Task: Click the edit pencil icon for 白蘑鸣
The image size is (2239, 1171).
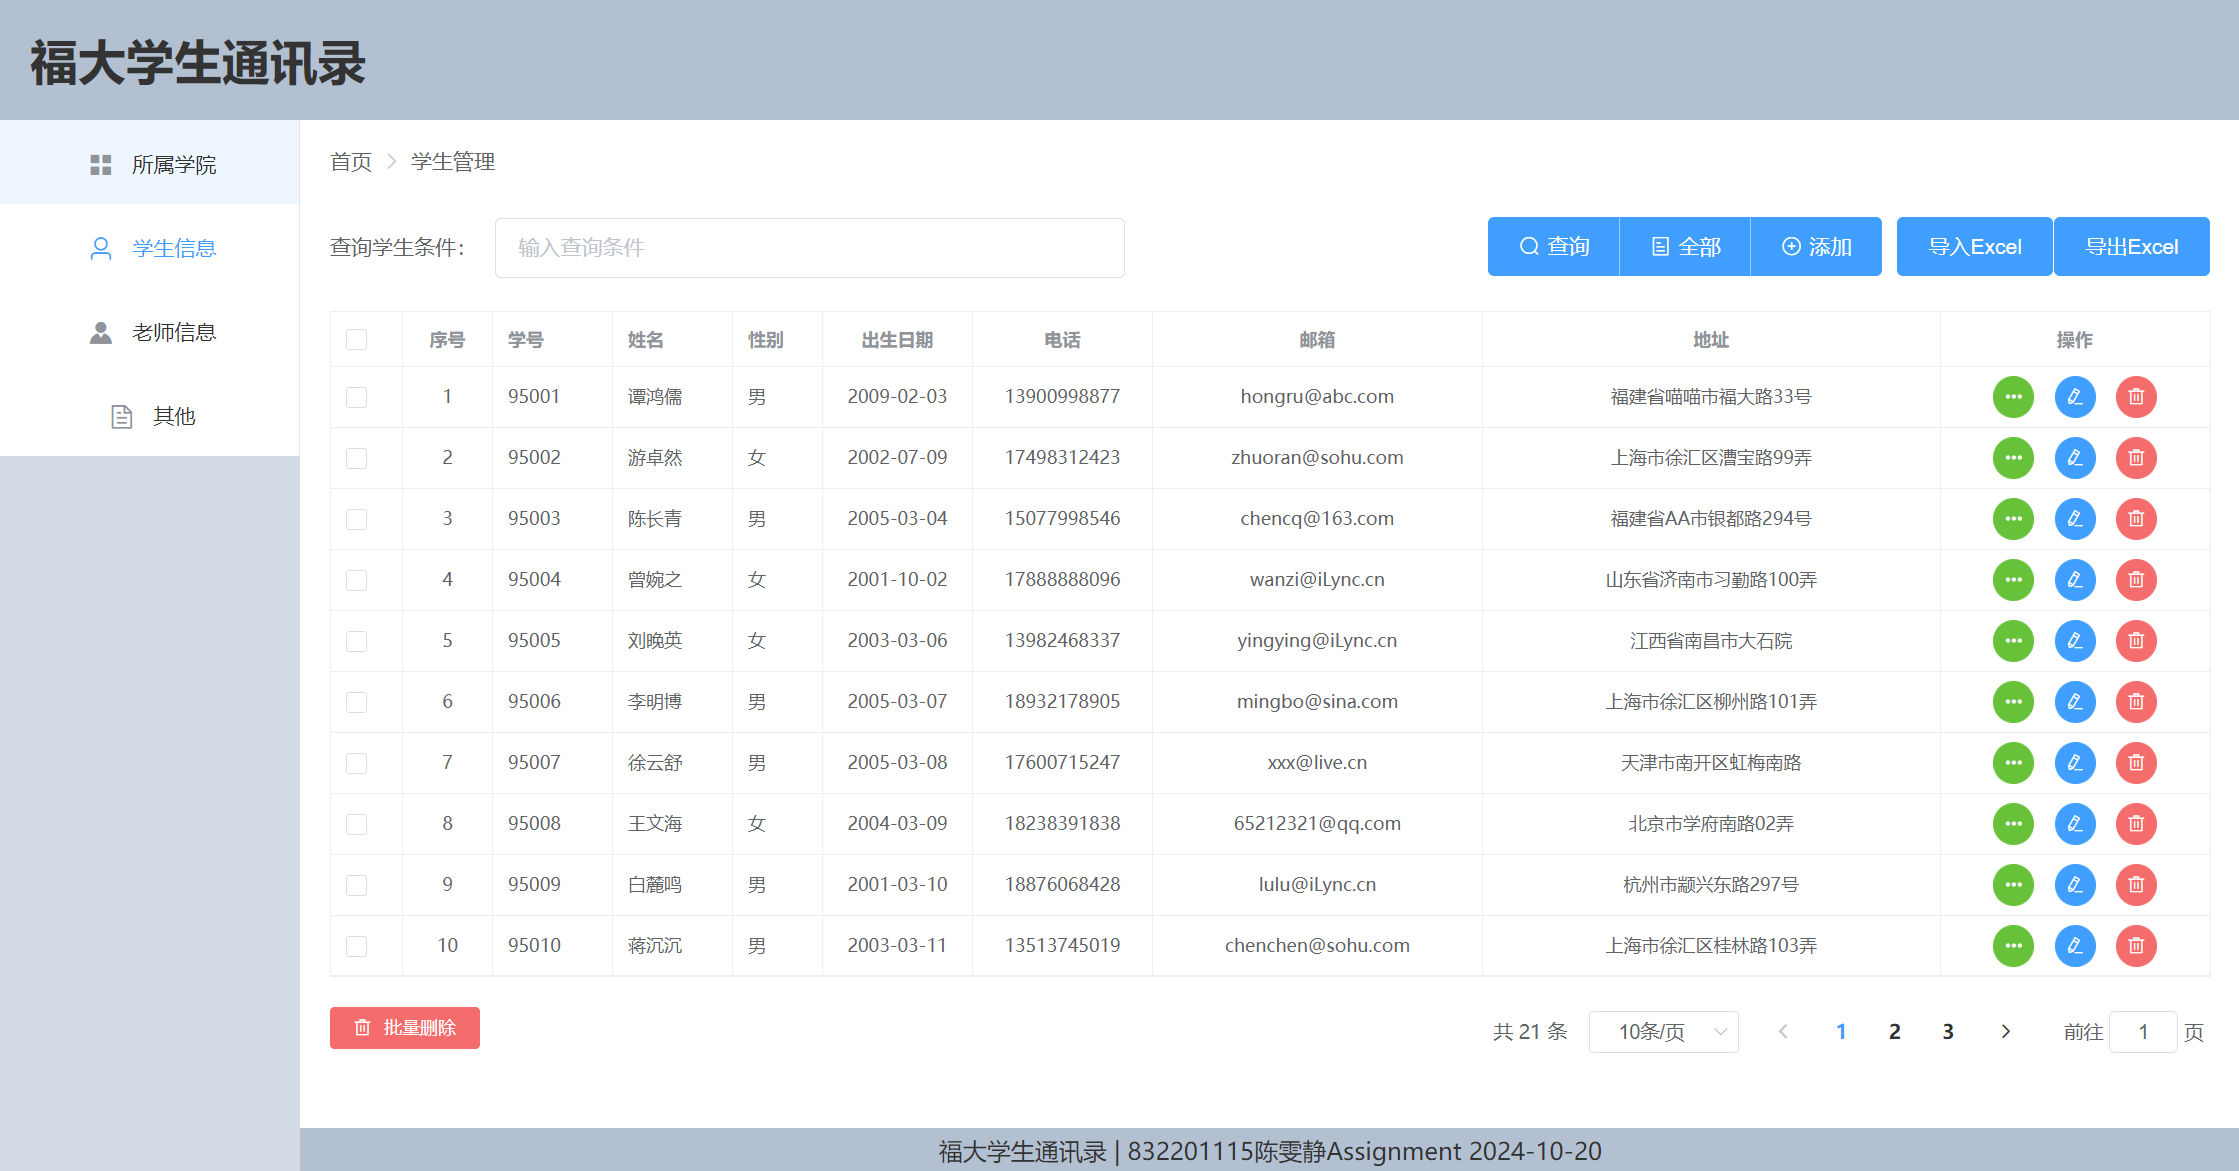Action: coord(2075,885)
